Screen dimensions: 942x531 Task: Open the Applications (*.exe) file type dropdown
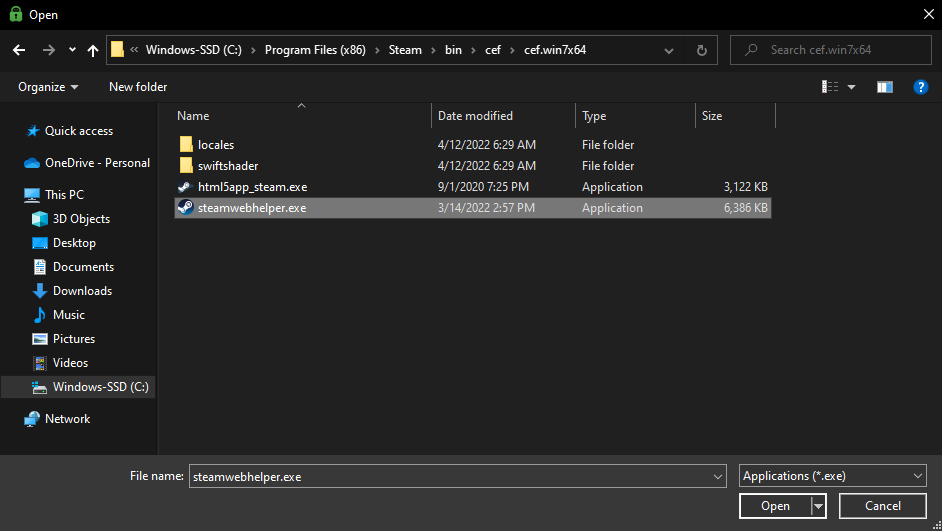pos(833,477)
